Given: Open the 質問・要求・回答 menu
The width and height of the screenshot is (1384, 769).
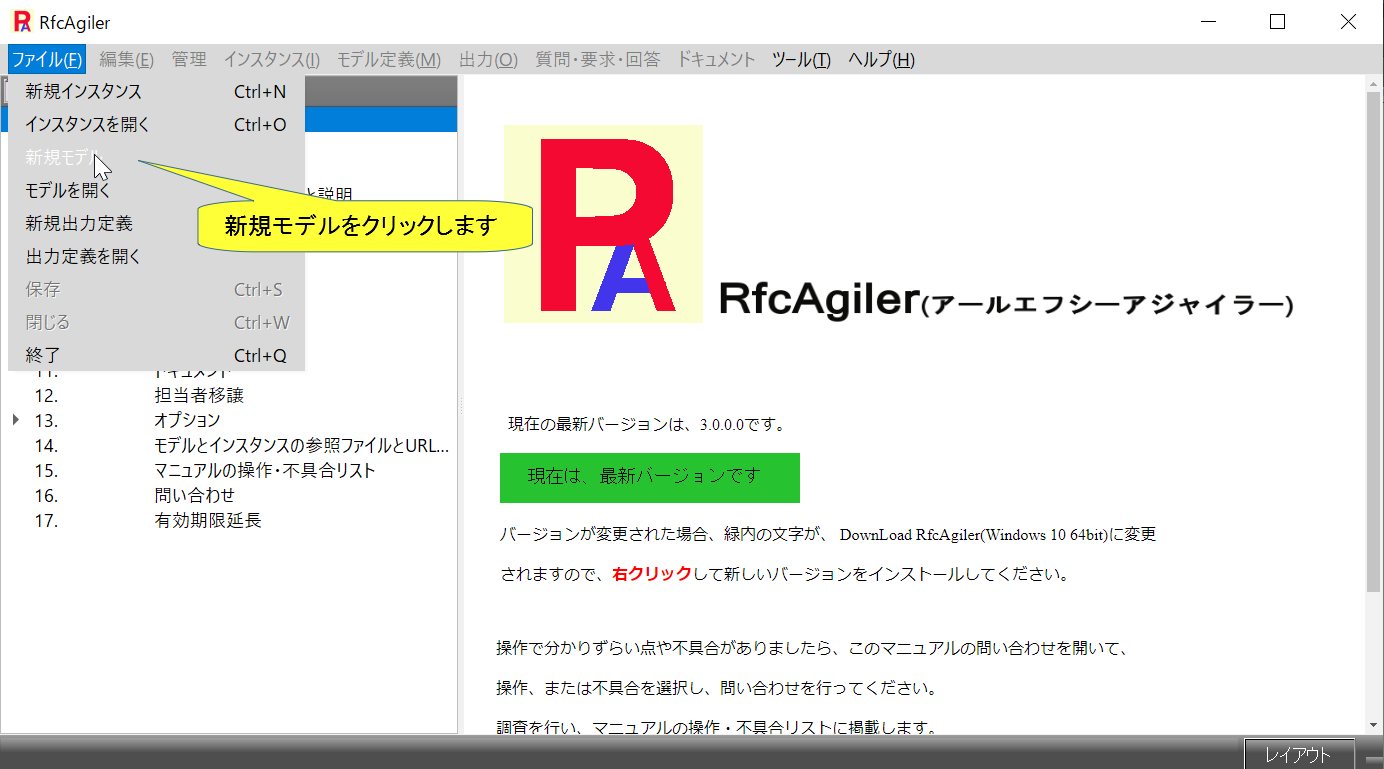Looking at the screenshot, I should pyautogui.click(x=598, y=60).
